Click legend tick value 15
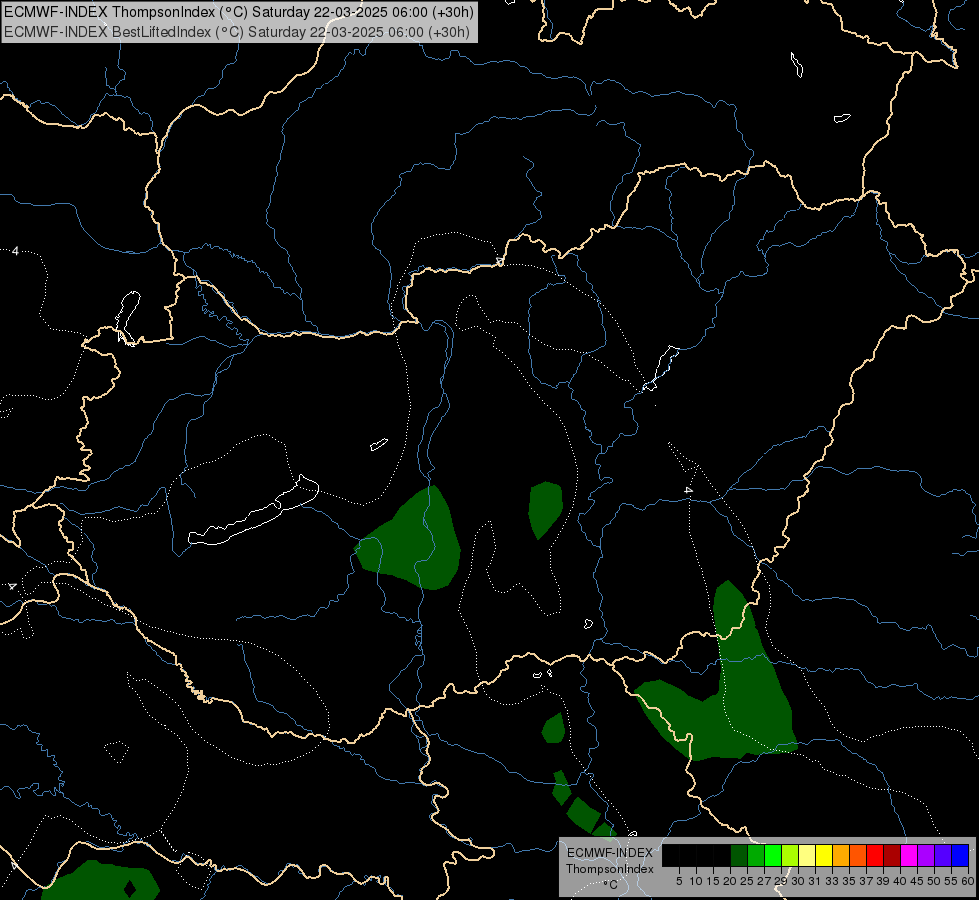 713,881
